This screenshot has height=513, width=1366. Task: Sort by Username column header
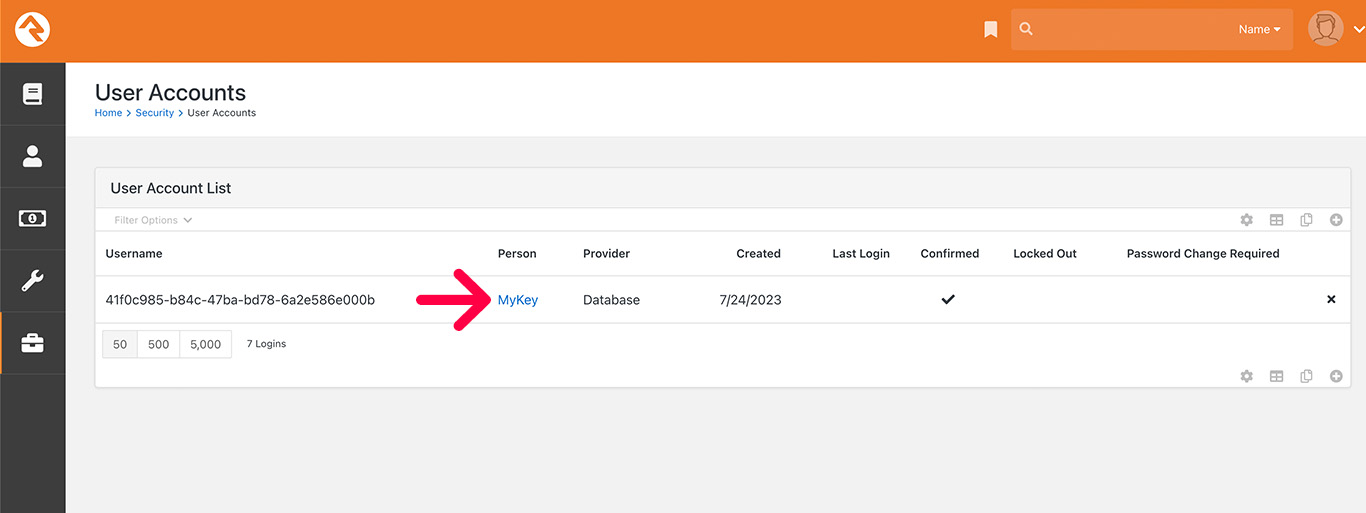tap(134, 254)
